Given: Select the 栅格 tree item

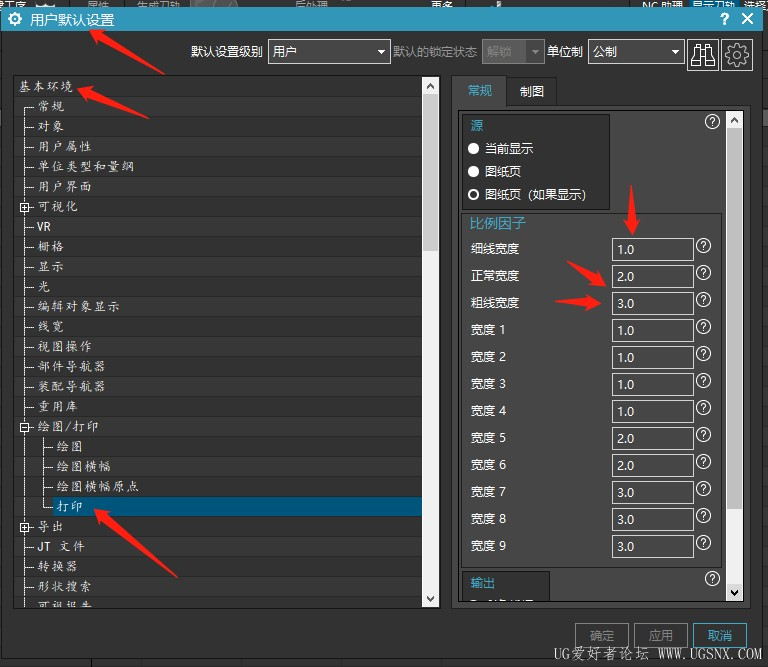Looking at the screenshot, I should (51, 246).
